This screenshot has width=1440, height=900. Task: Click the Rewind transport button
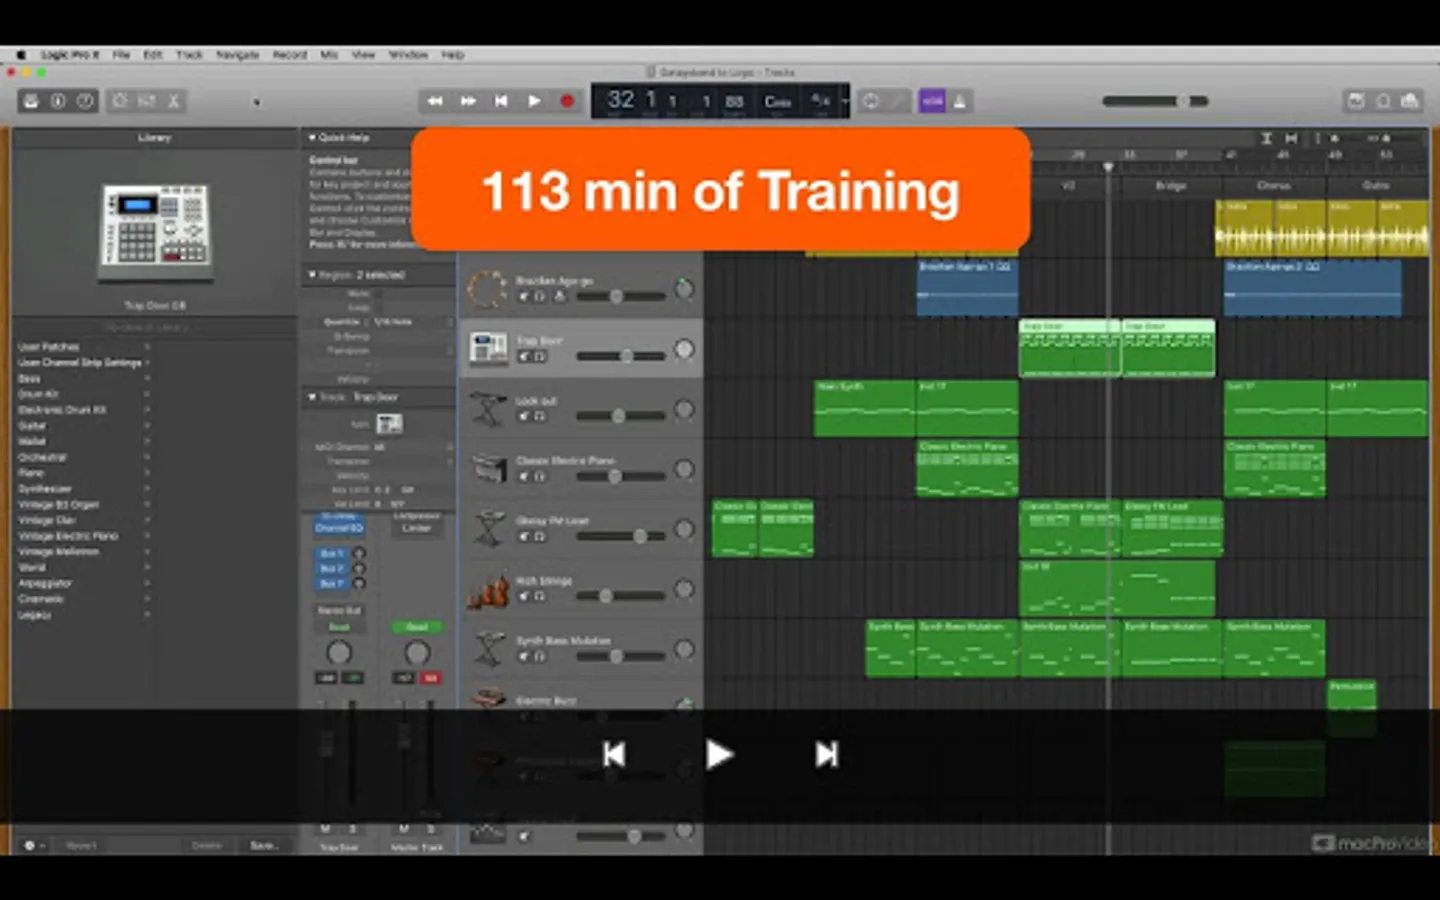(x=435, y=101)
